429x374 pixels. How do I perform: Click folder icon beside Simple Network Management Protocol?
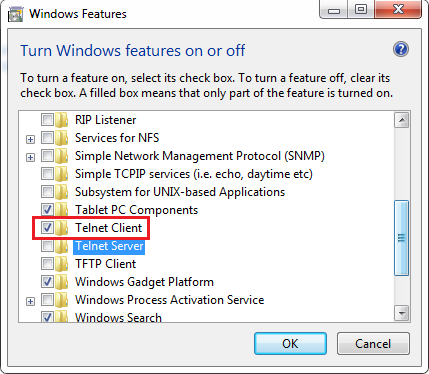62,156
